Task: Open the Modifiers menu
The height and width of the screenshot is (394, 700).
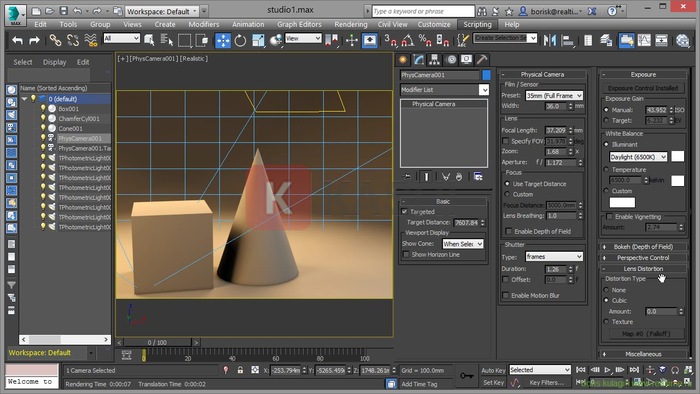Action: pos(204,25)
